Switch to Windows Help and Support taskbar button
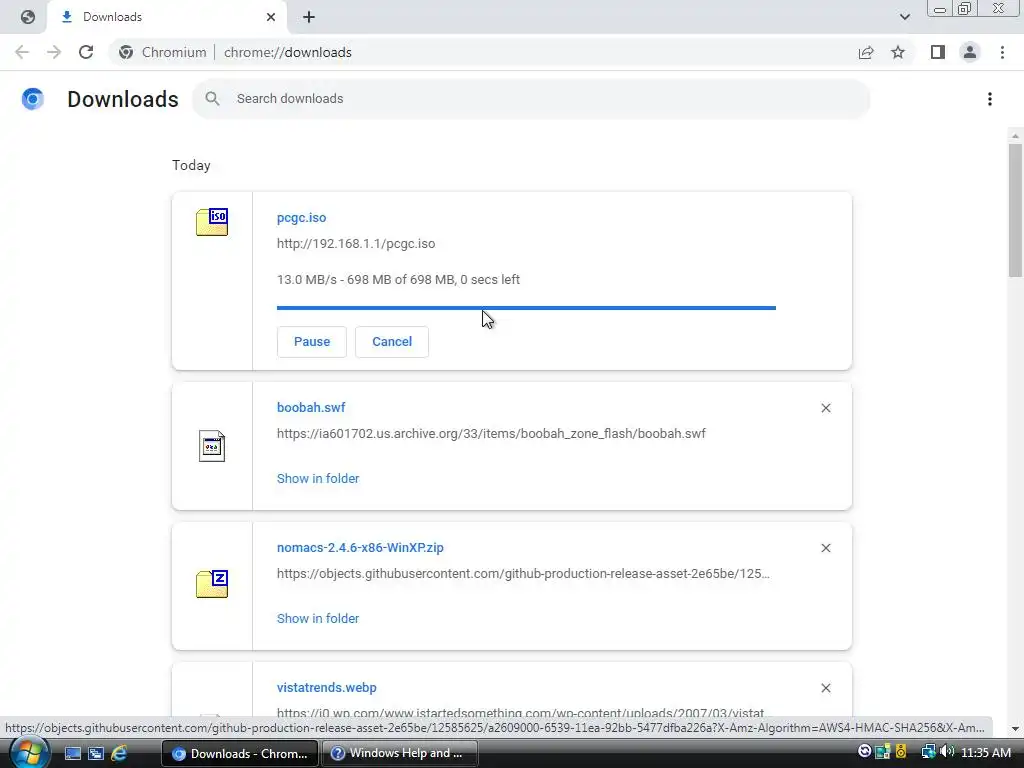1024x768 pixels. click(399, 753)
